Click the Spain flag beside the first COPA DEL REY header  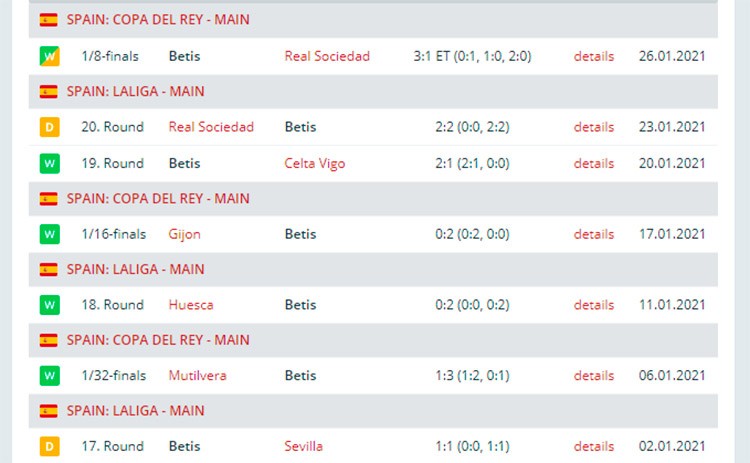tap(48, 20)
